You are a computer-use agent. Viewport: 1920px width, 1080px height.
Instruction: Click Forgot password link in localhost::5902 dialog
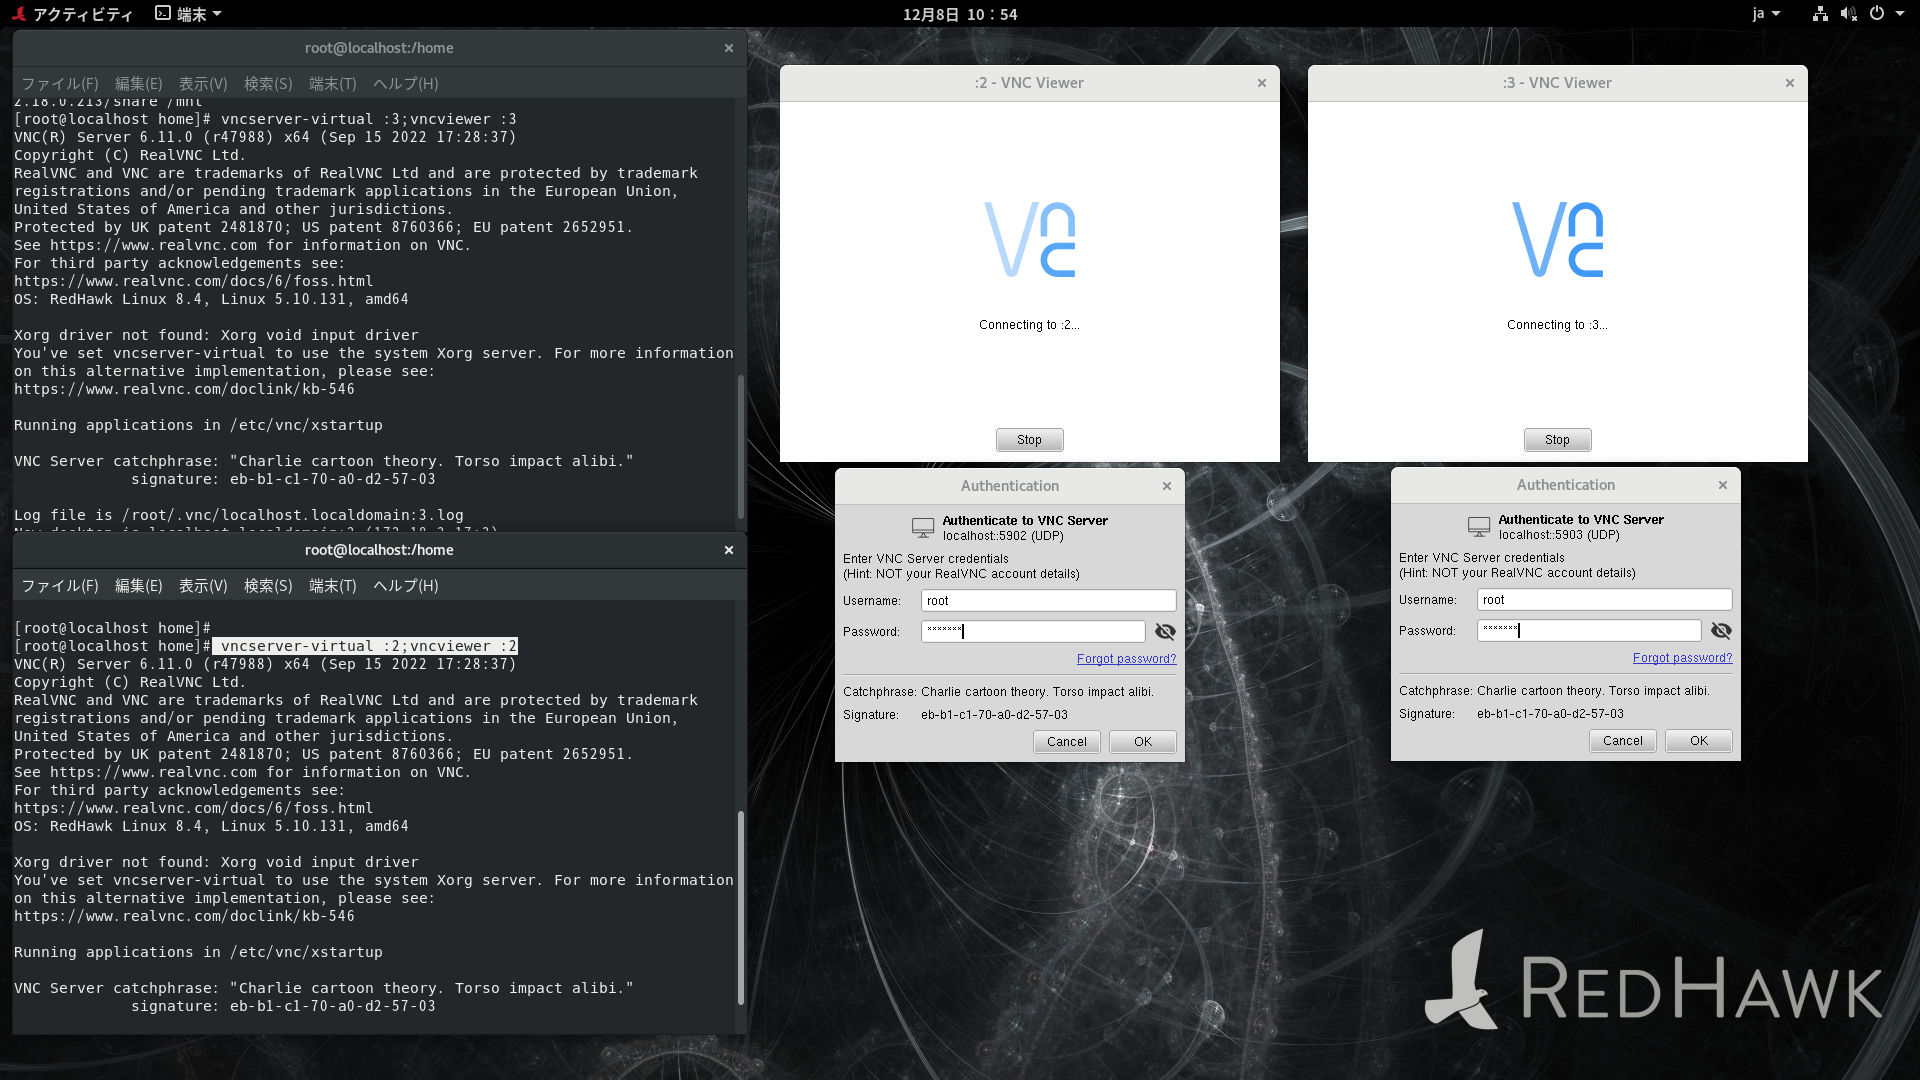(x=1126, y=659)
